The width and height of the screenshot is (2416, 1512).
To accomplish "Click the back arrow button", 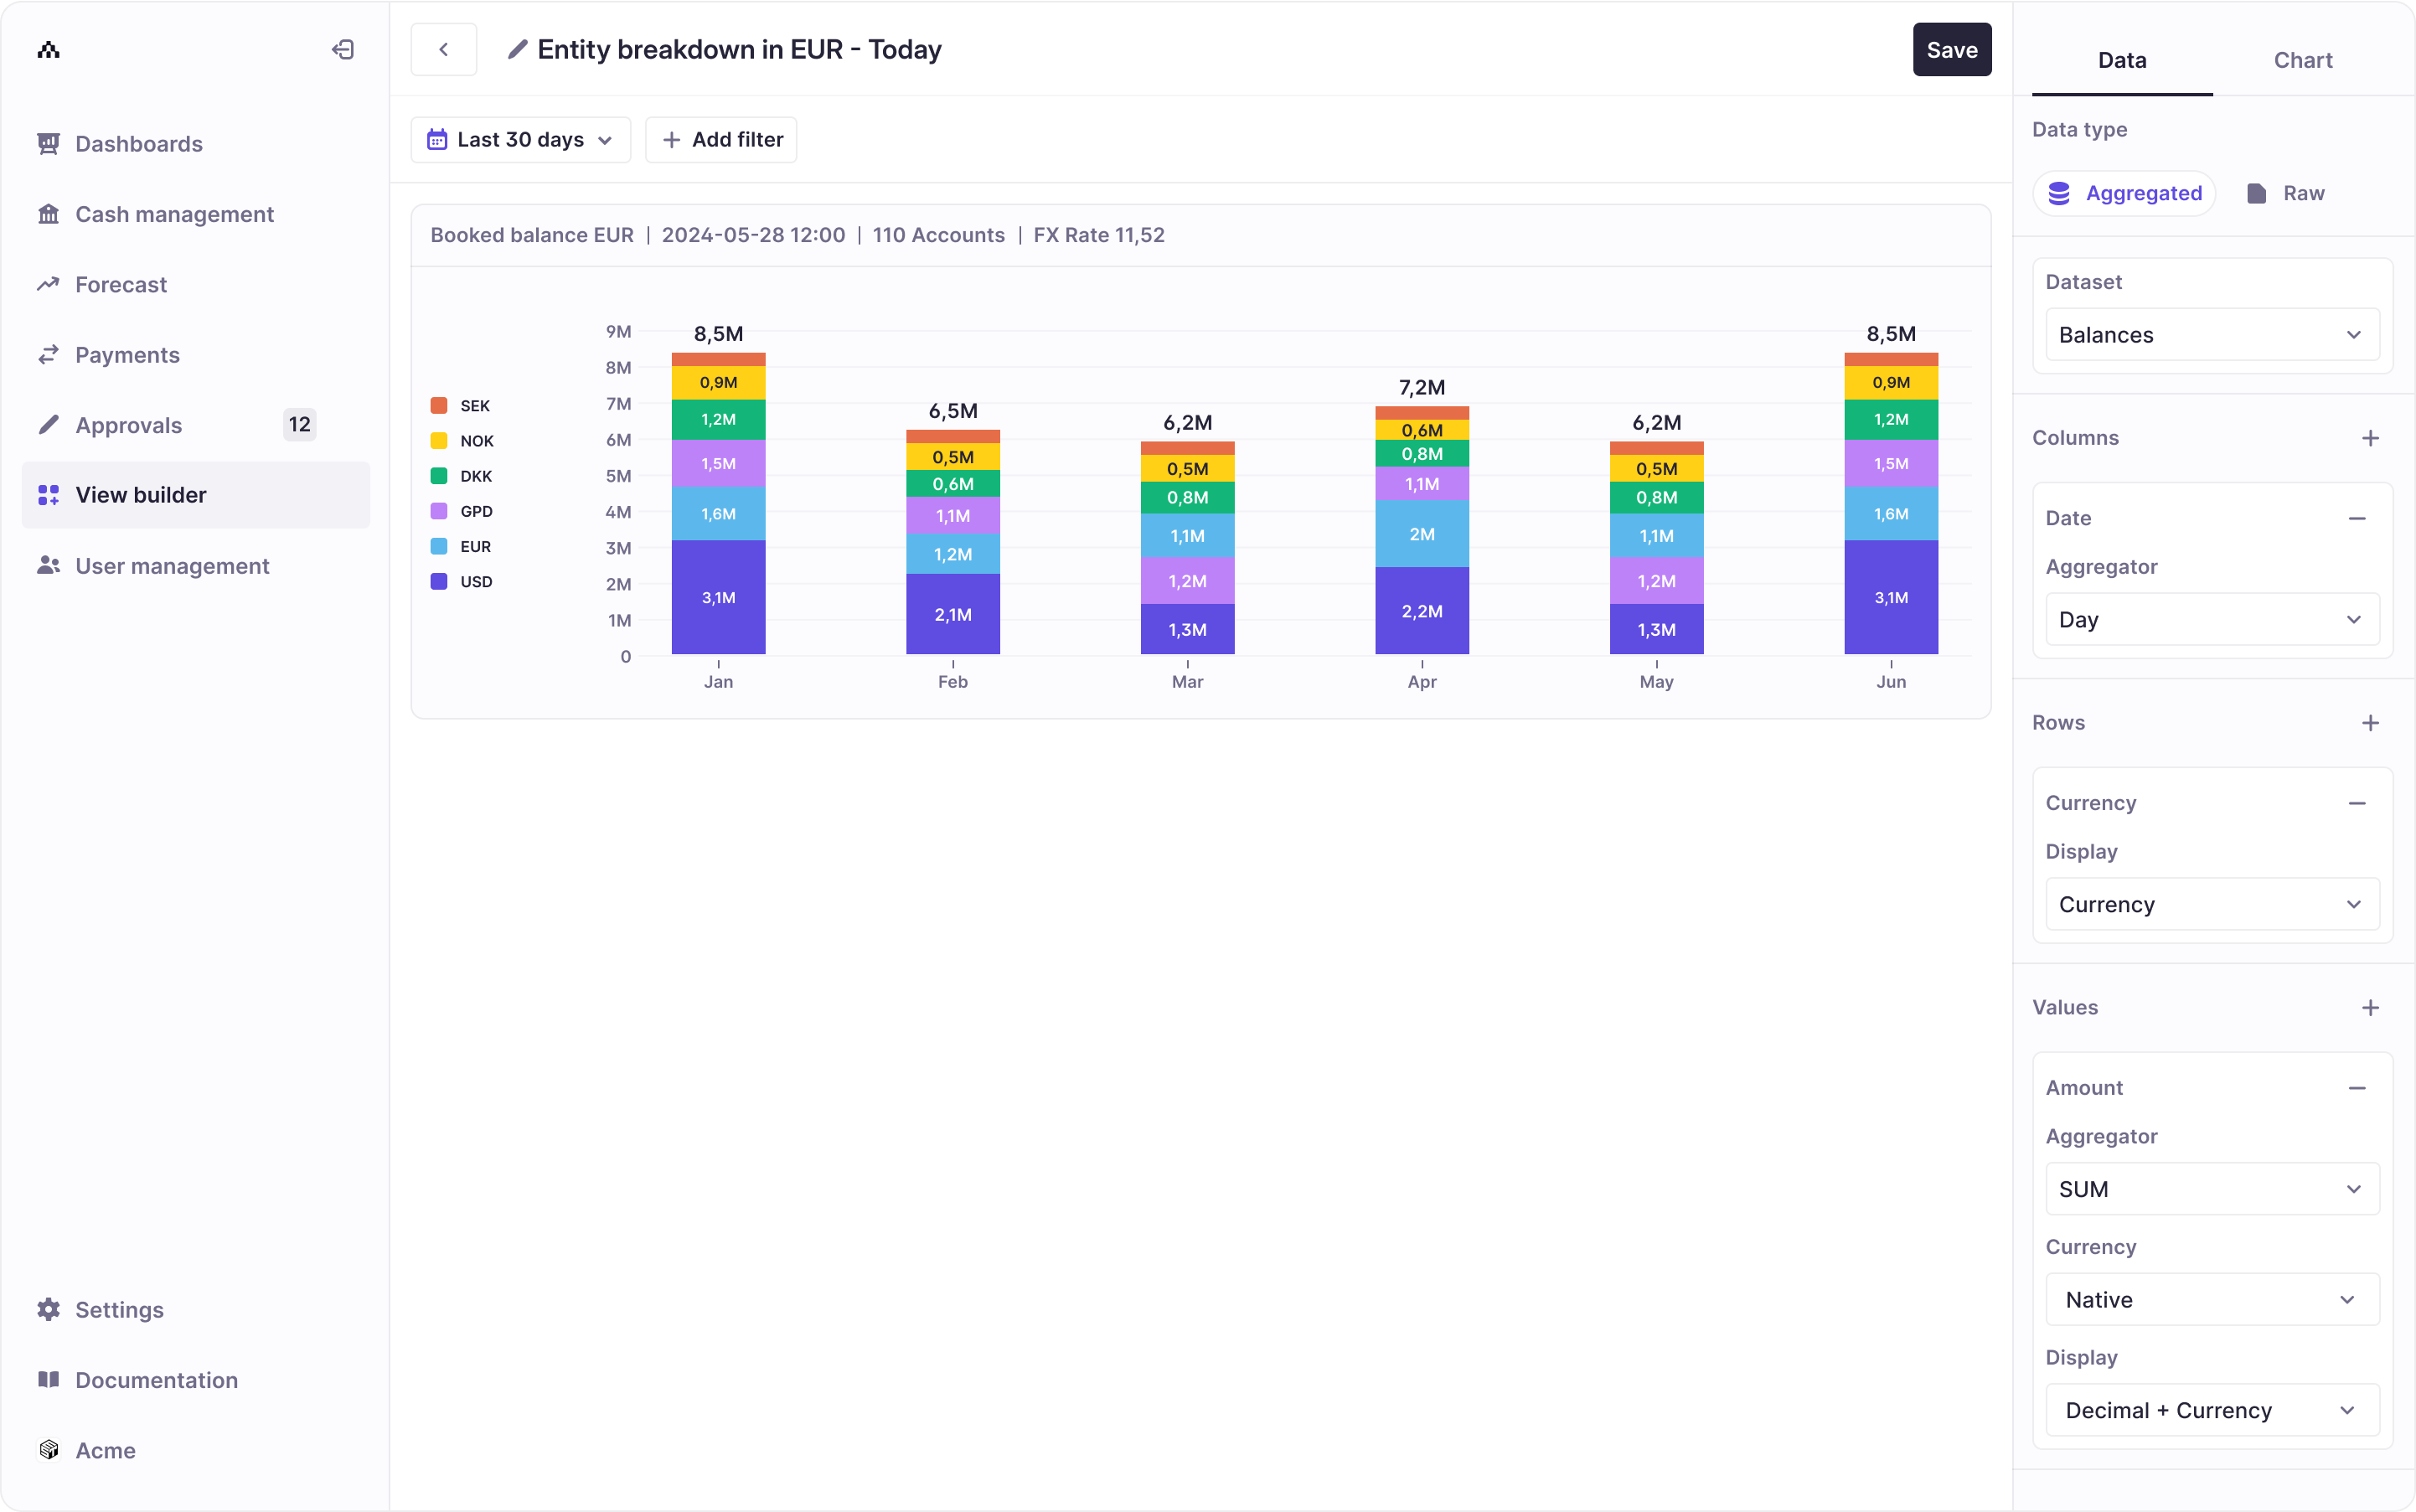I will [443, 49].
